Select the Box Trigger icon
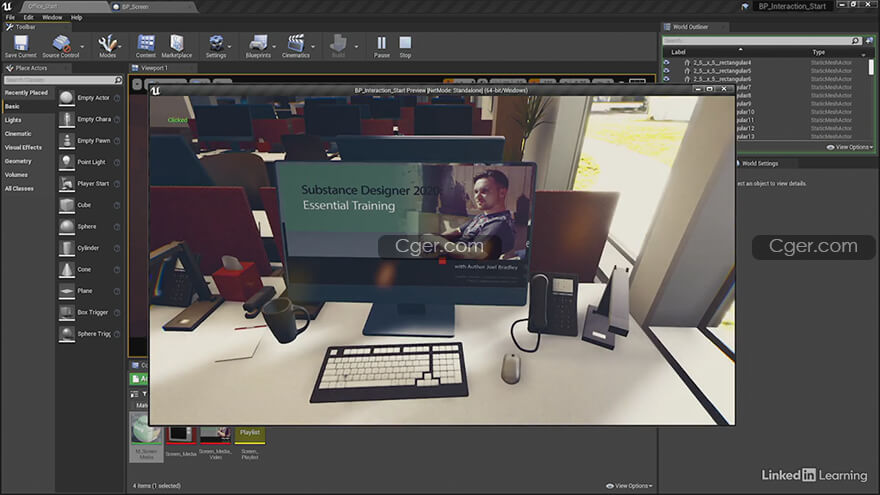The height and width of the screenshot is (495, 880). pyautogui.click(x=67, y=313)
